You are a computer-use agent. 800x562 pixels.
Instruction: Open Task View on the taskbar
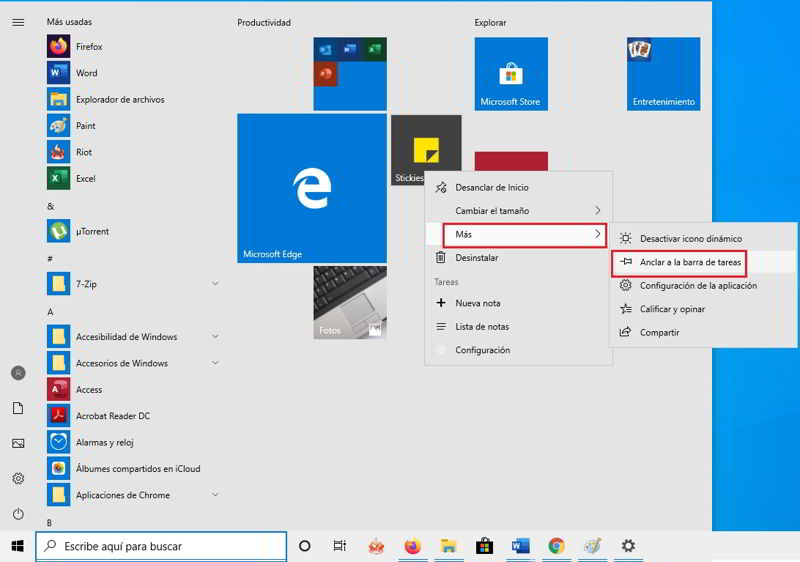340,546
